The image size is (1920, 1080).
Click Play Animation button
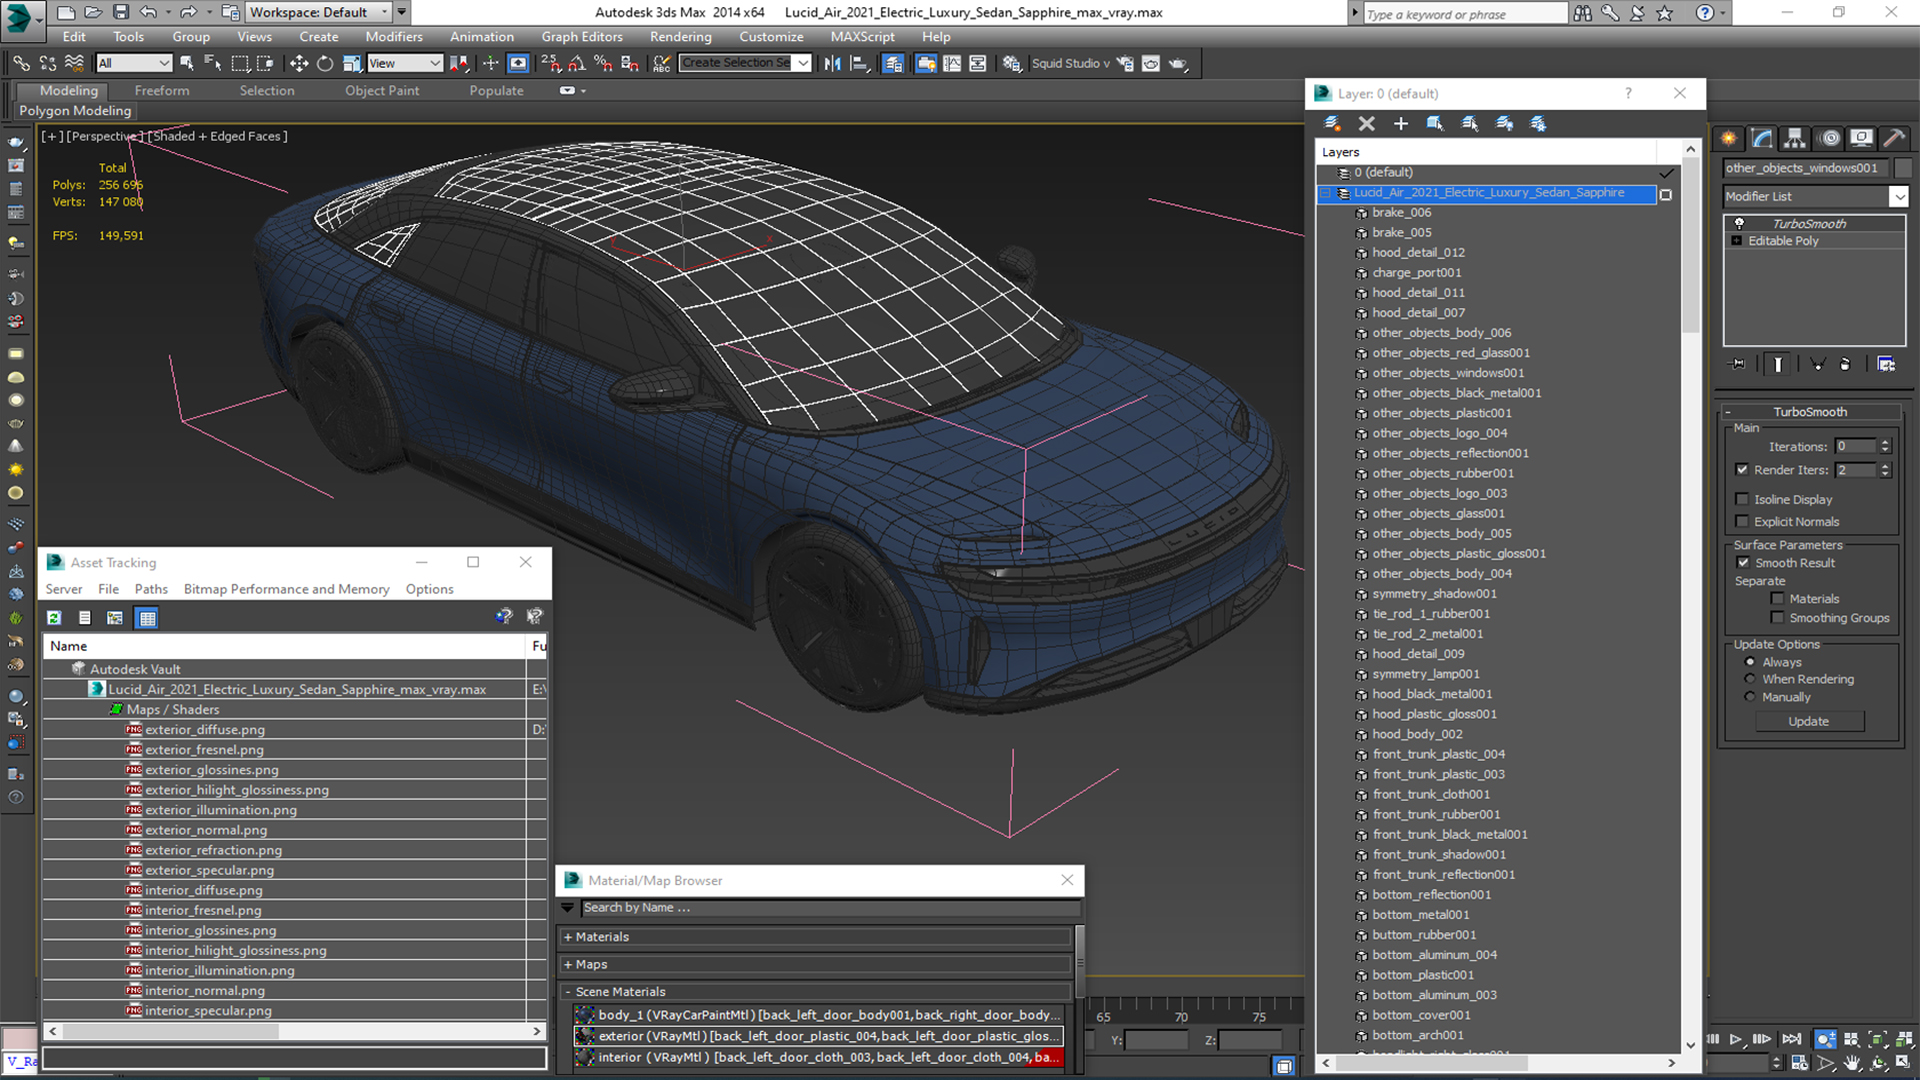click(1736, 1039)
